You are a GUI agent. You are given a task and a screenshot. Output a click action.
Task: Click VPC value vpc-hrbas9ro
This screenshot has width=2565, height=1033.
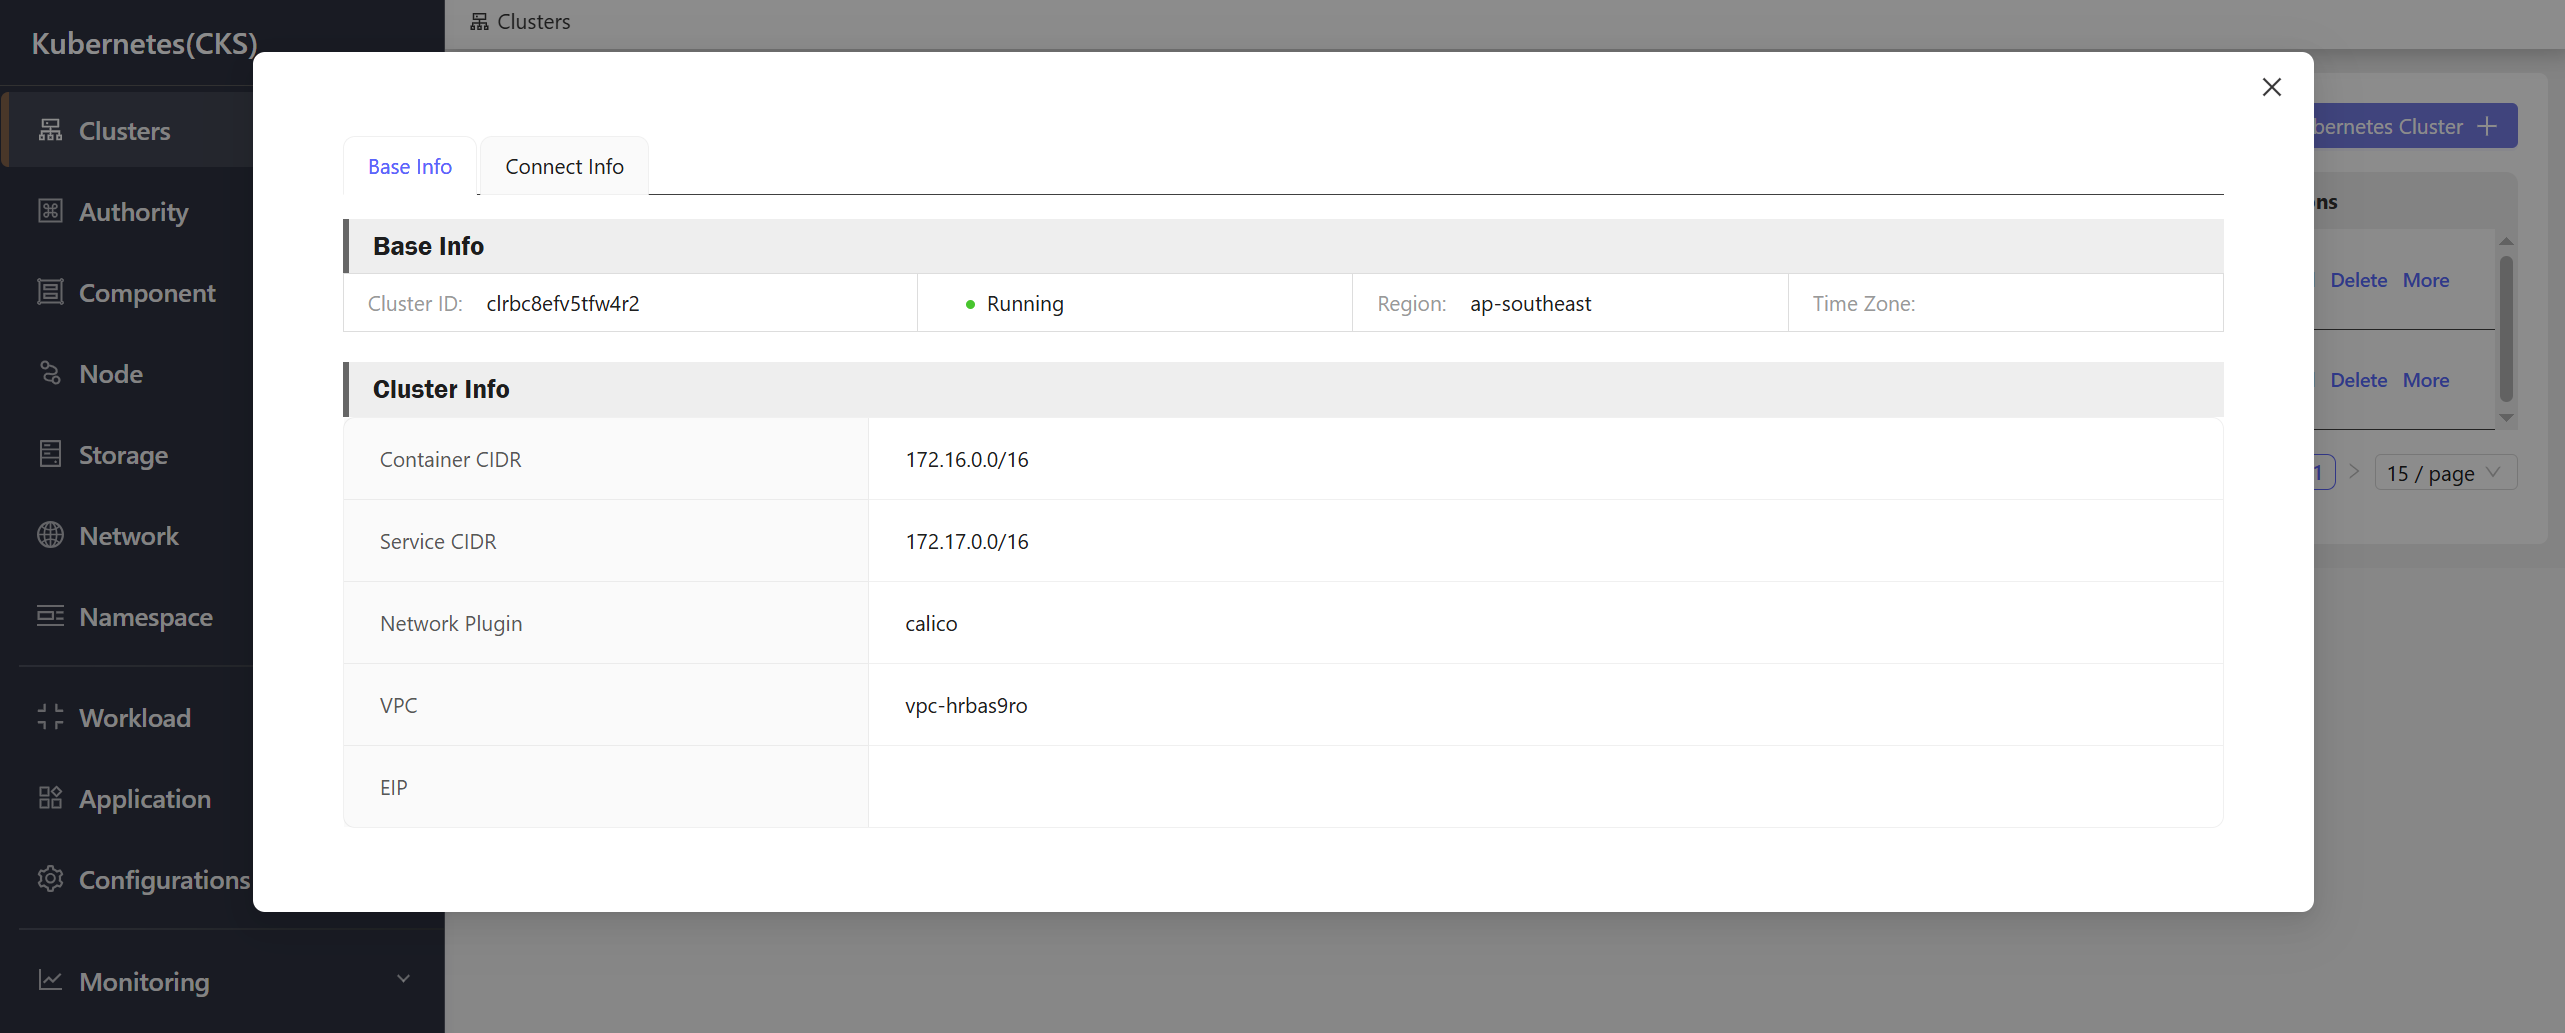click(x=966, y=705)
